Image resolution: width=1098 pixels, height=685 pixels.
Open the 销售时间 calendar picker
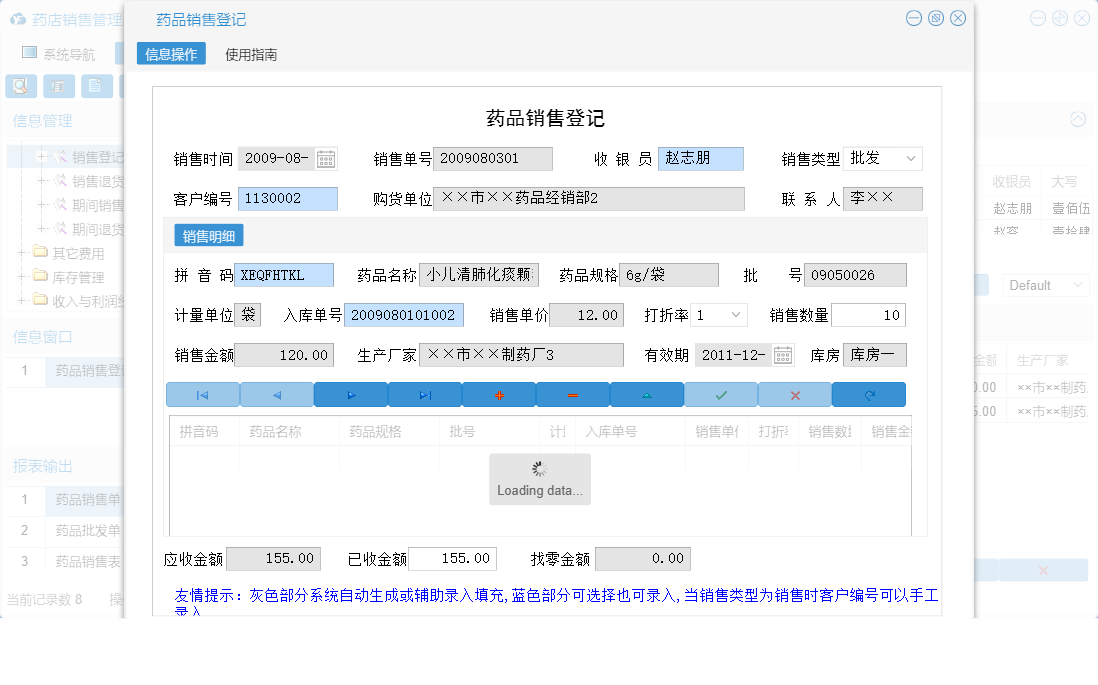coord(327,158)
